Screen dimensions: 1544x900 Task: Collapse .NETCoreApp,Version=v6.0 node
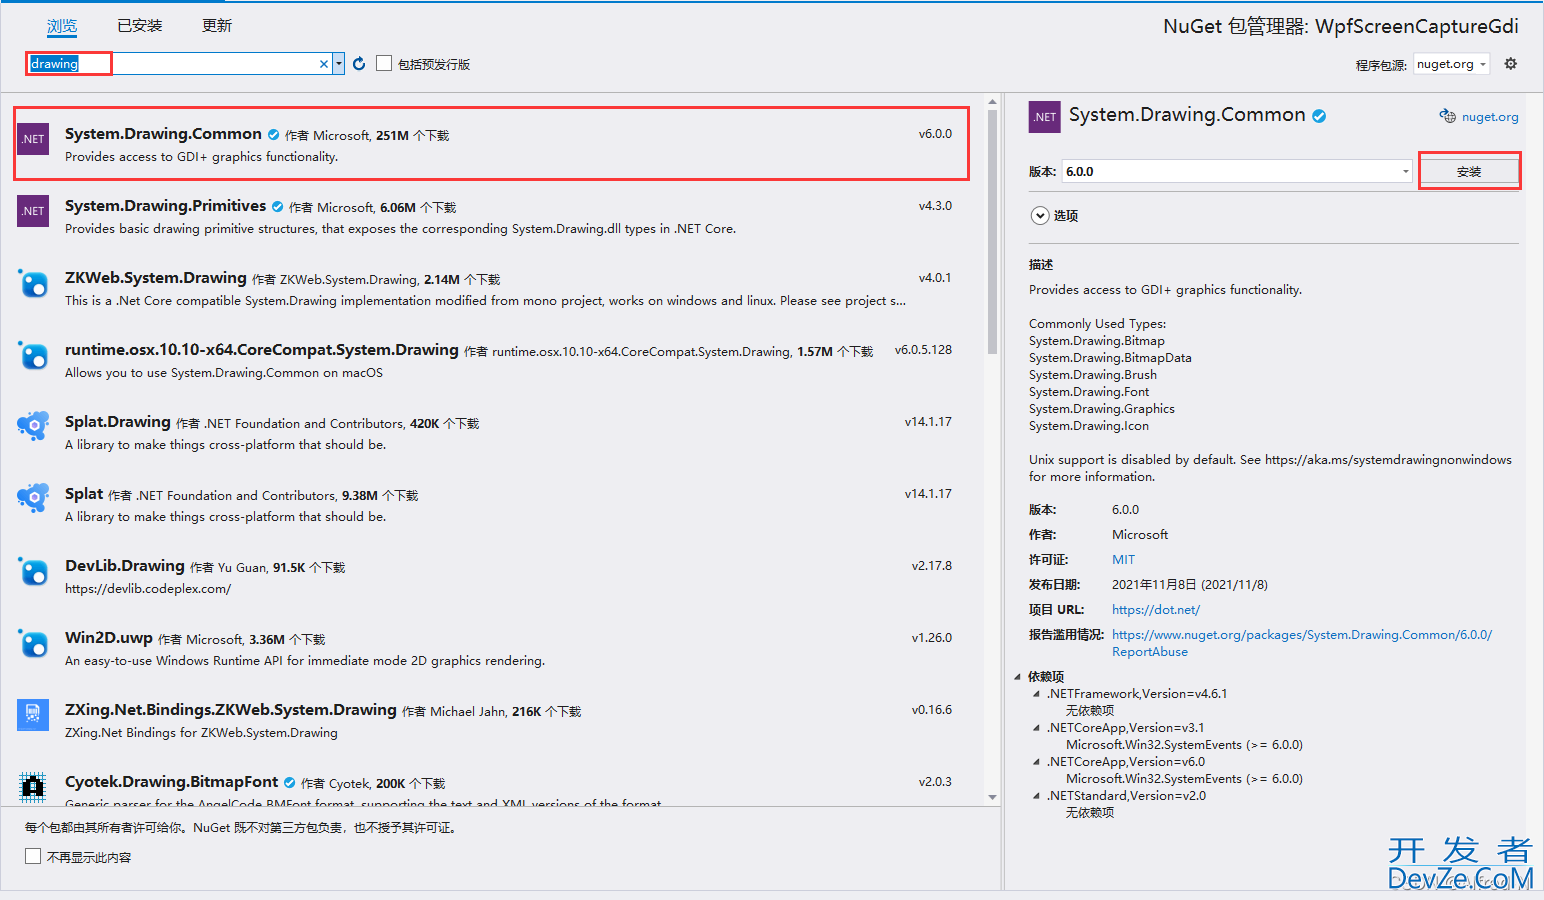pos(1036,762)
